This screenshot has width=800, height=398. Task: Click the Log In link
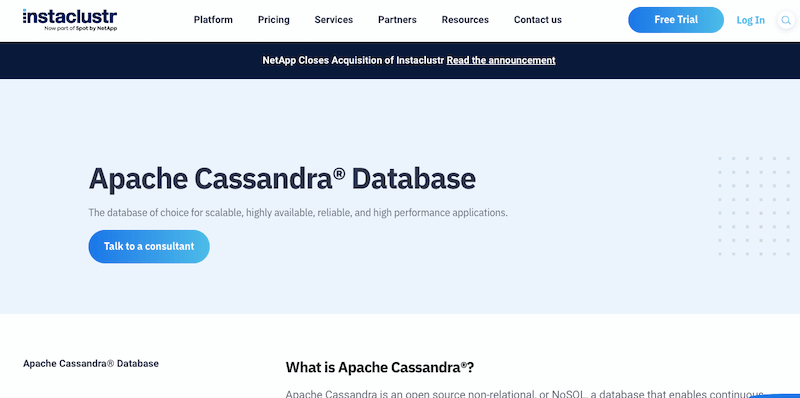click(751, 20)
